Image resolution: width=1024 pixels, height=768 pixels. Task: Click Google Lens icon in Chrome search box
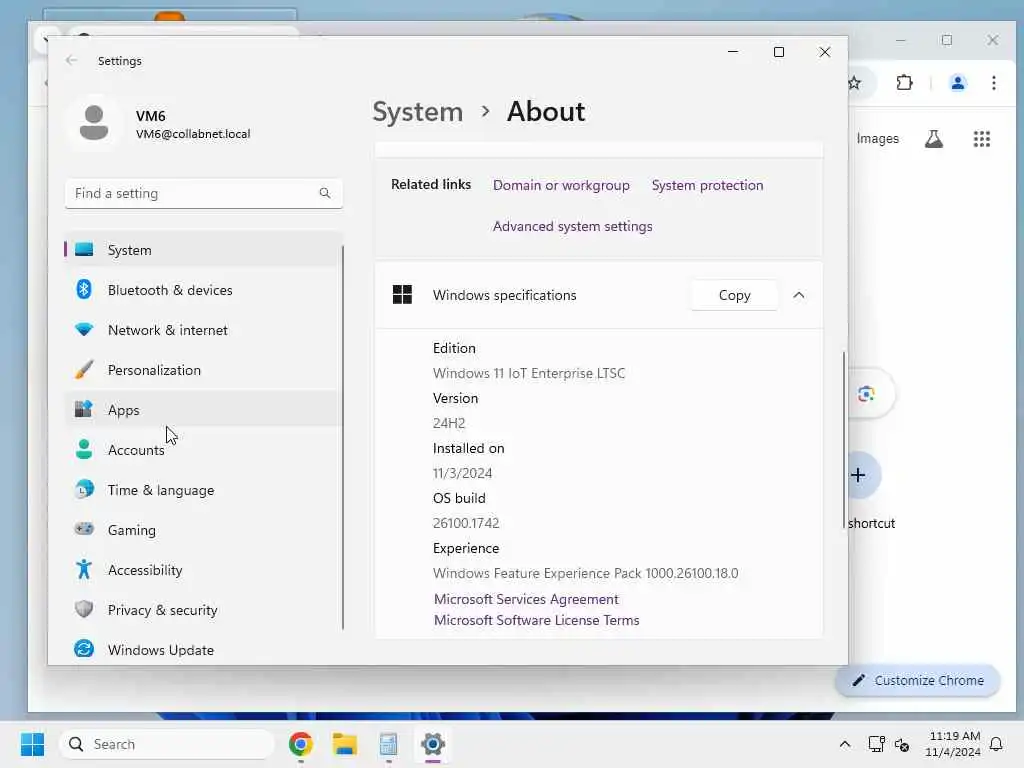pyautogui.click(x=866, y=394)
